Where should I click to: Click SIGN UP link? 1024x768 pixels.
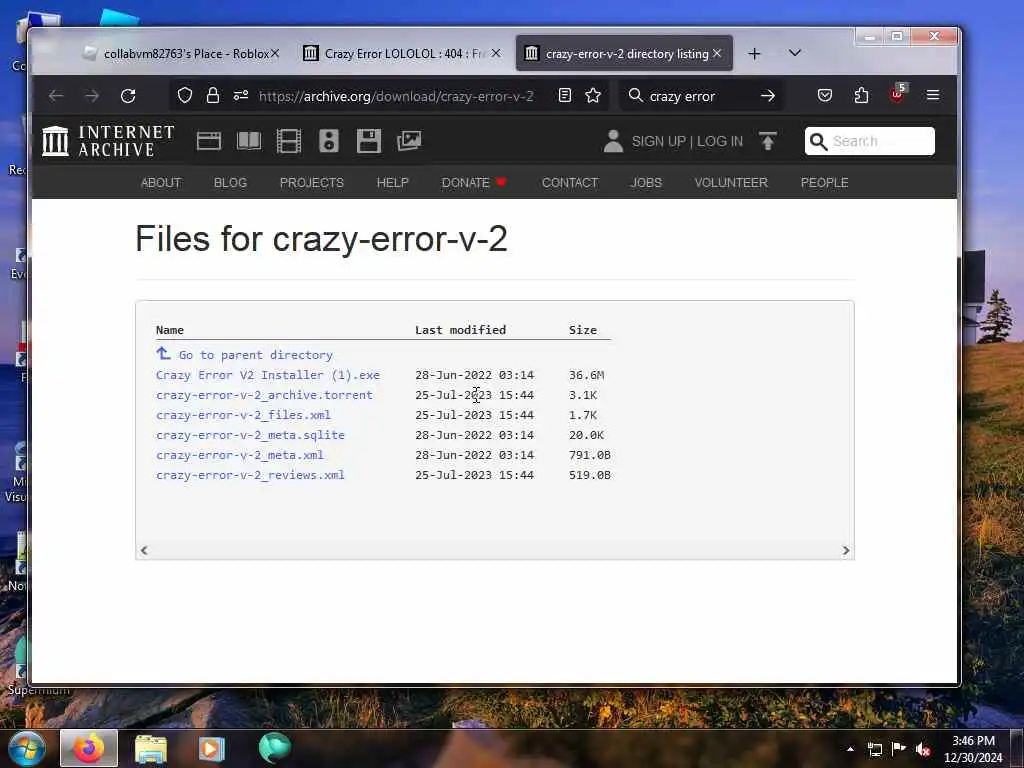658,141
